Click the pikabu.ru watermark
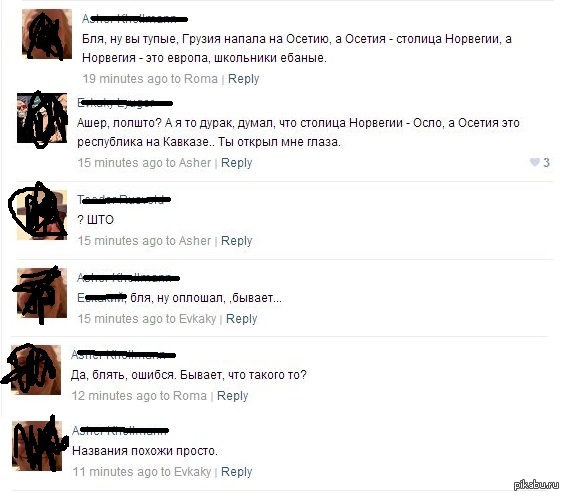 [x=536, y=484]
